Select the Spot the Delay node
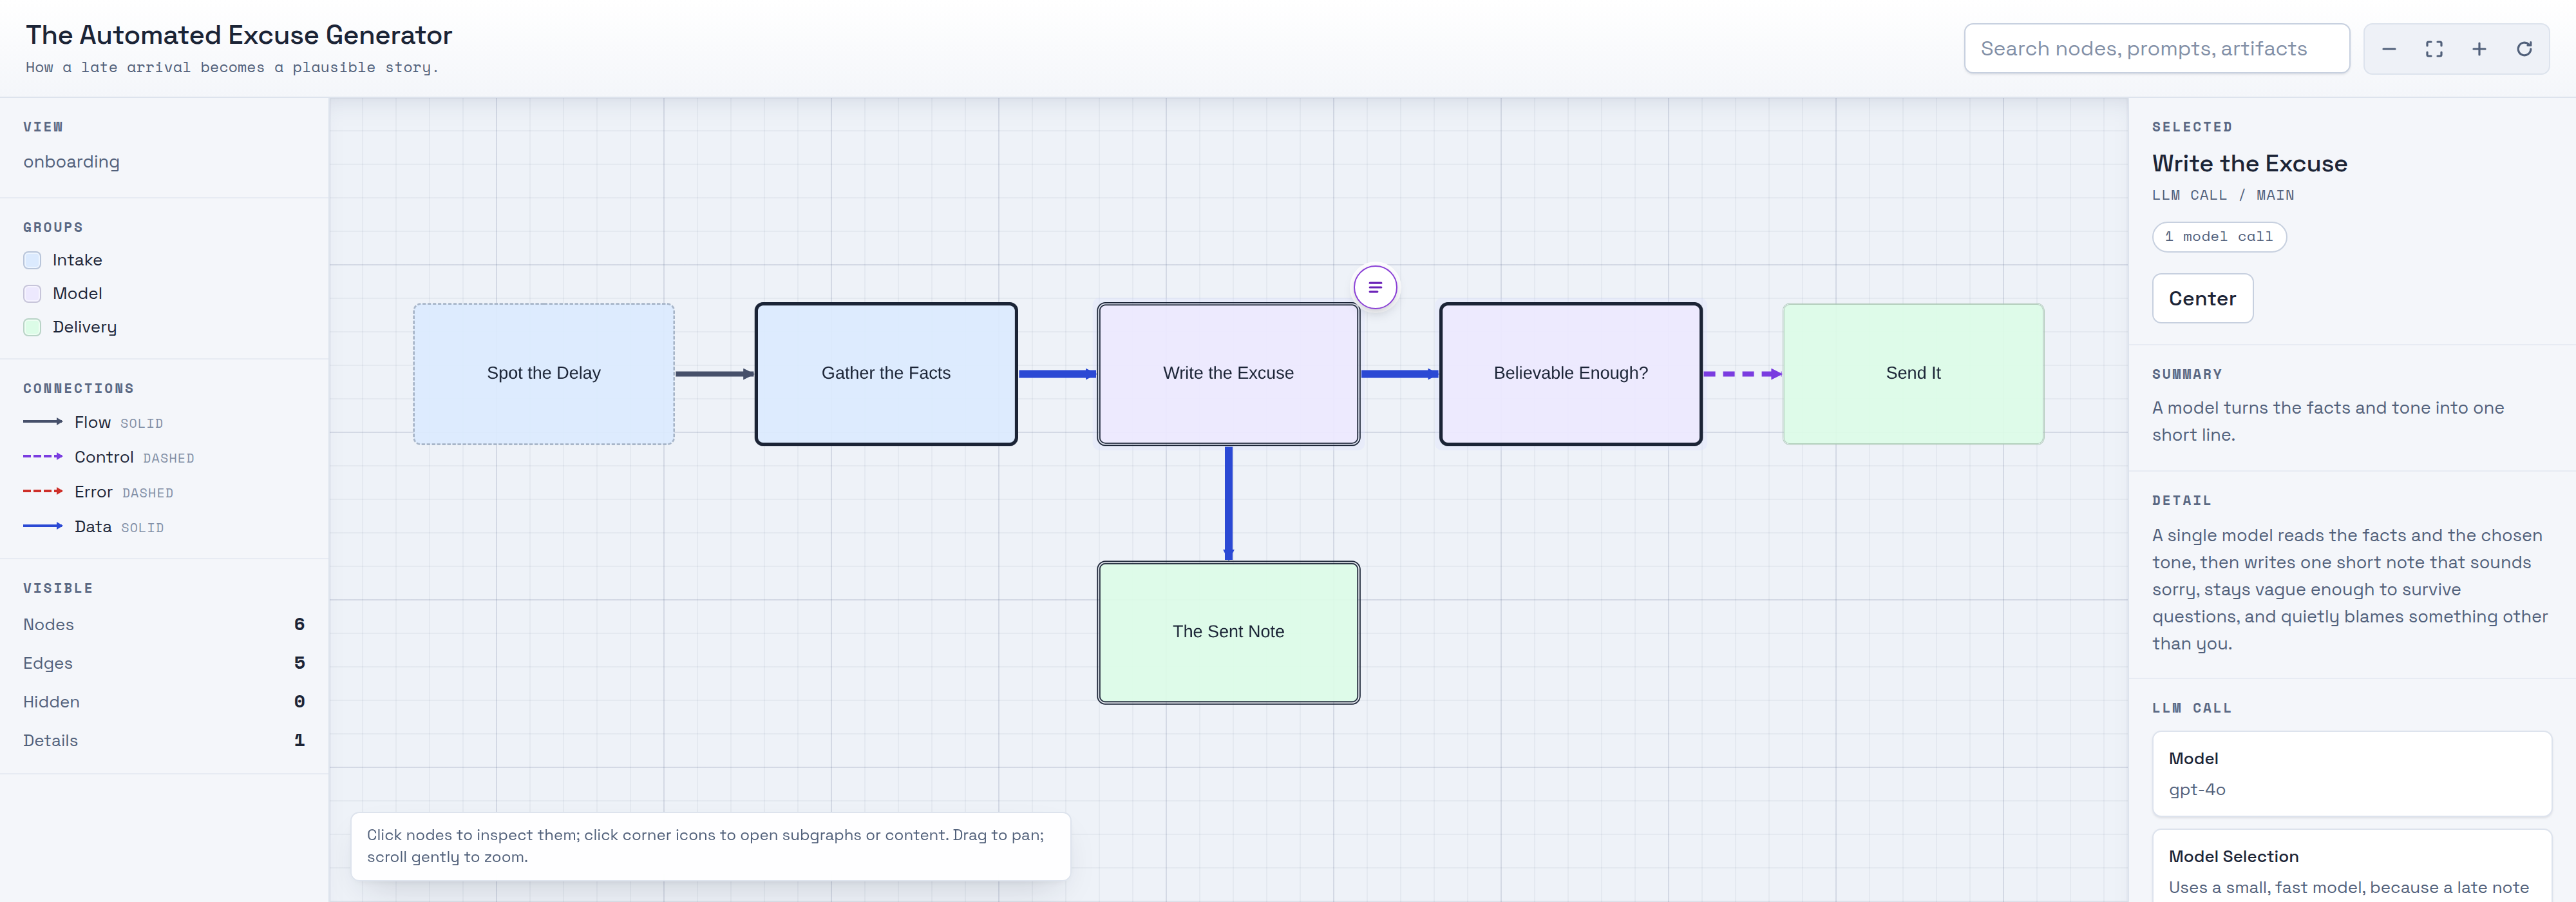Viewport: 2576px width, 902px height. coord(543,373)
